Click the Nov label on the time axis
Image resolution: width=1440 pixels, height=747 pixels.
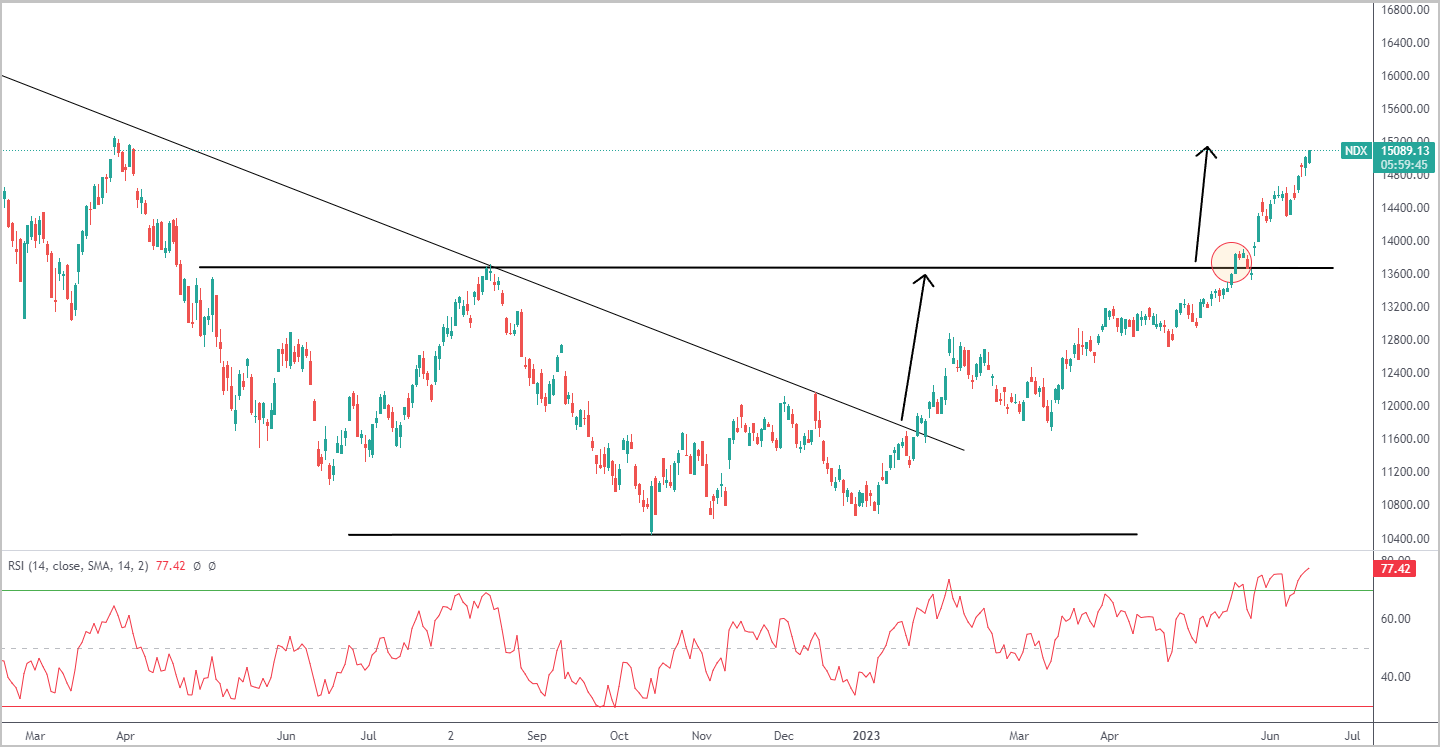[702, 736]
